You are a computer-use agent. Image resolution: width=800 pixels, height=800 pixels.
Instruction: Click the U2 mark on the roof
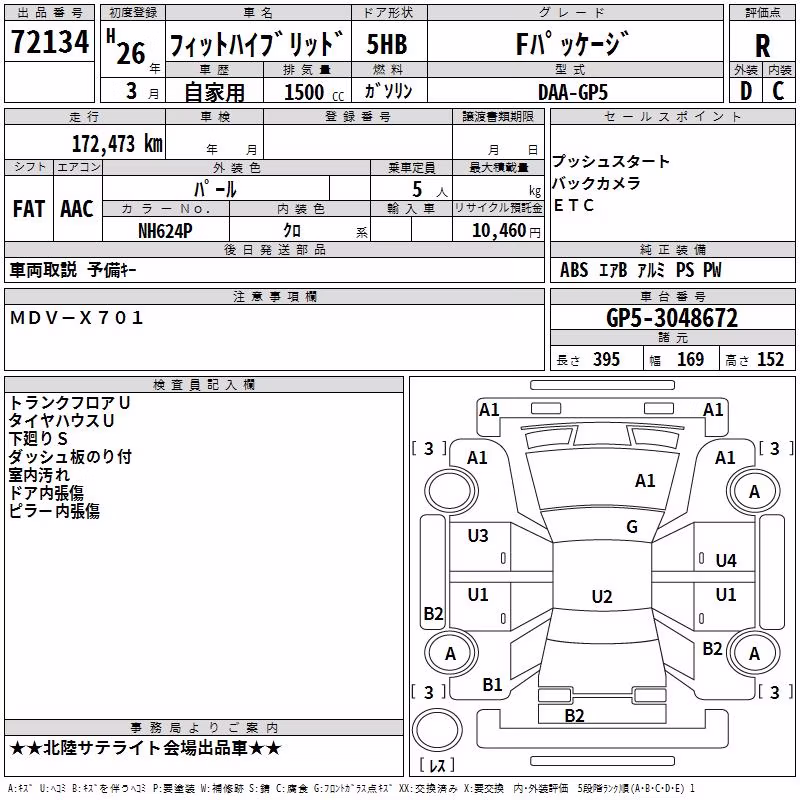(x=602, y=596)
